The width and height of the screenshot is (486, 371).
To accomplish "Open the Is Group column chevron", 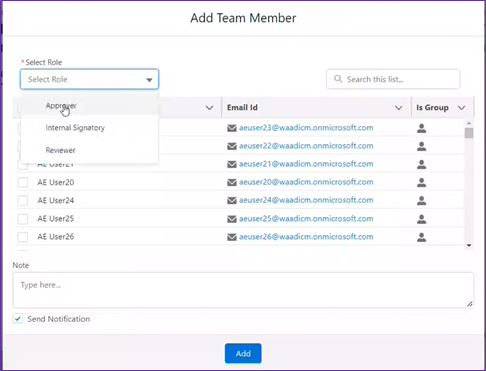I will [x=461, y=108].
